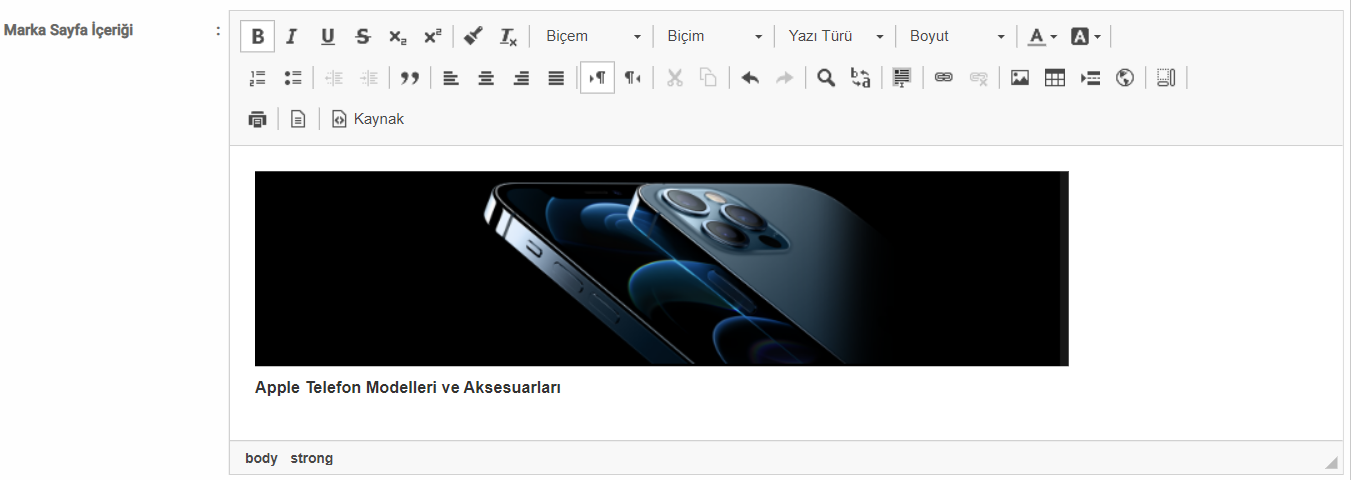Insert a block quote
The image size is (1351, 480).
[409, 78]
